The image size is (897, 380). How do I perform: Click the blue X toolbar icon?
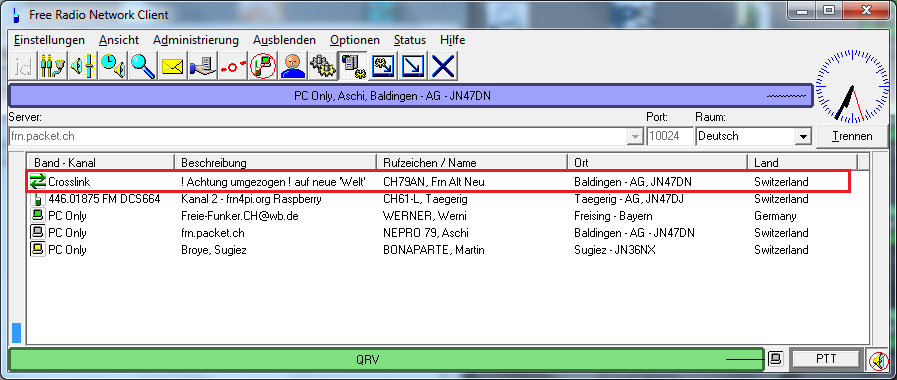click(443, 66)
